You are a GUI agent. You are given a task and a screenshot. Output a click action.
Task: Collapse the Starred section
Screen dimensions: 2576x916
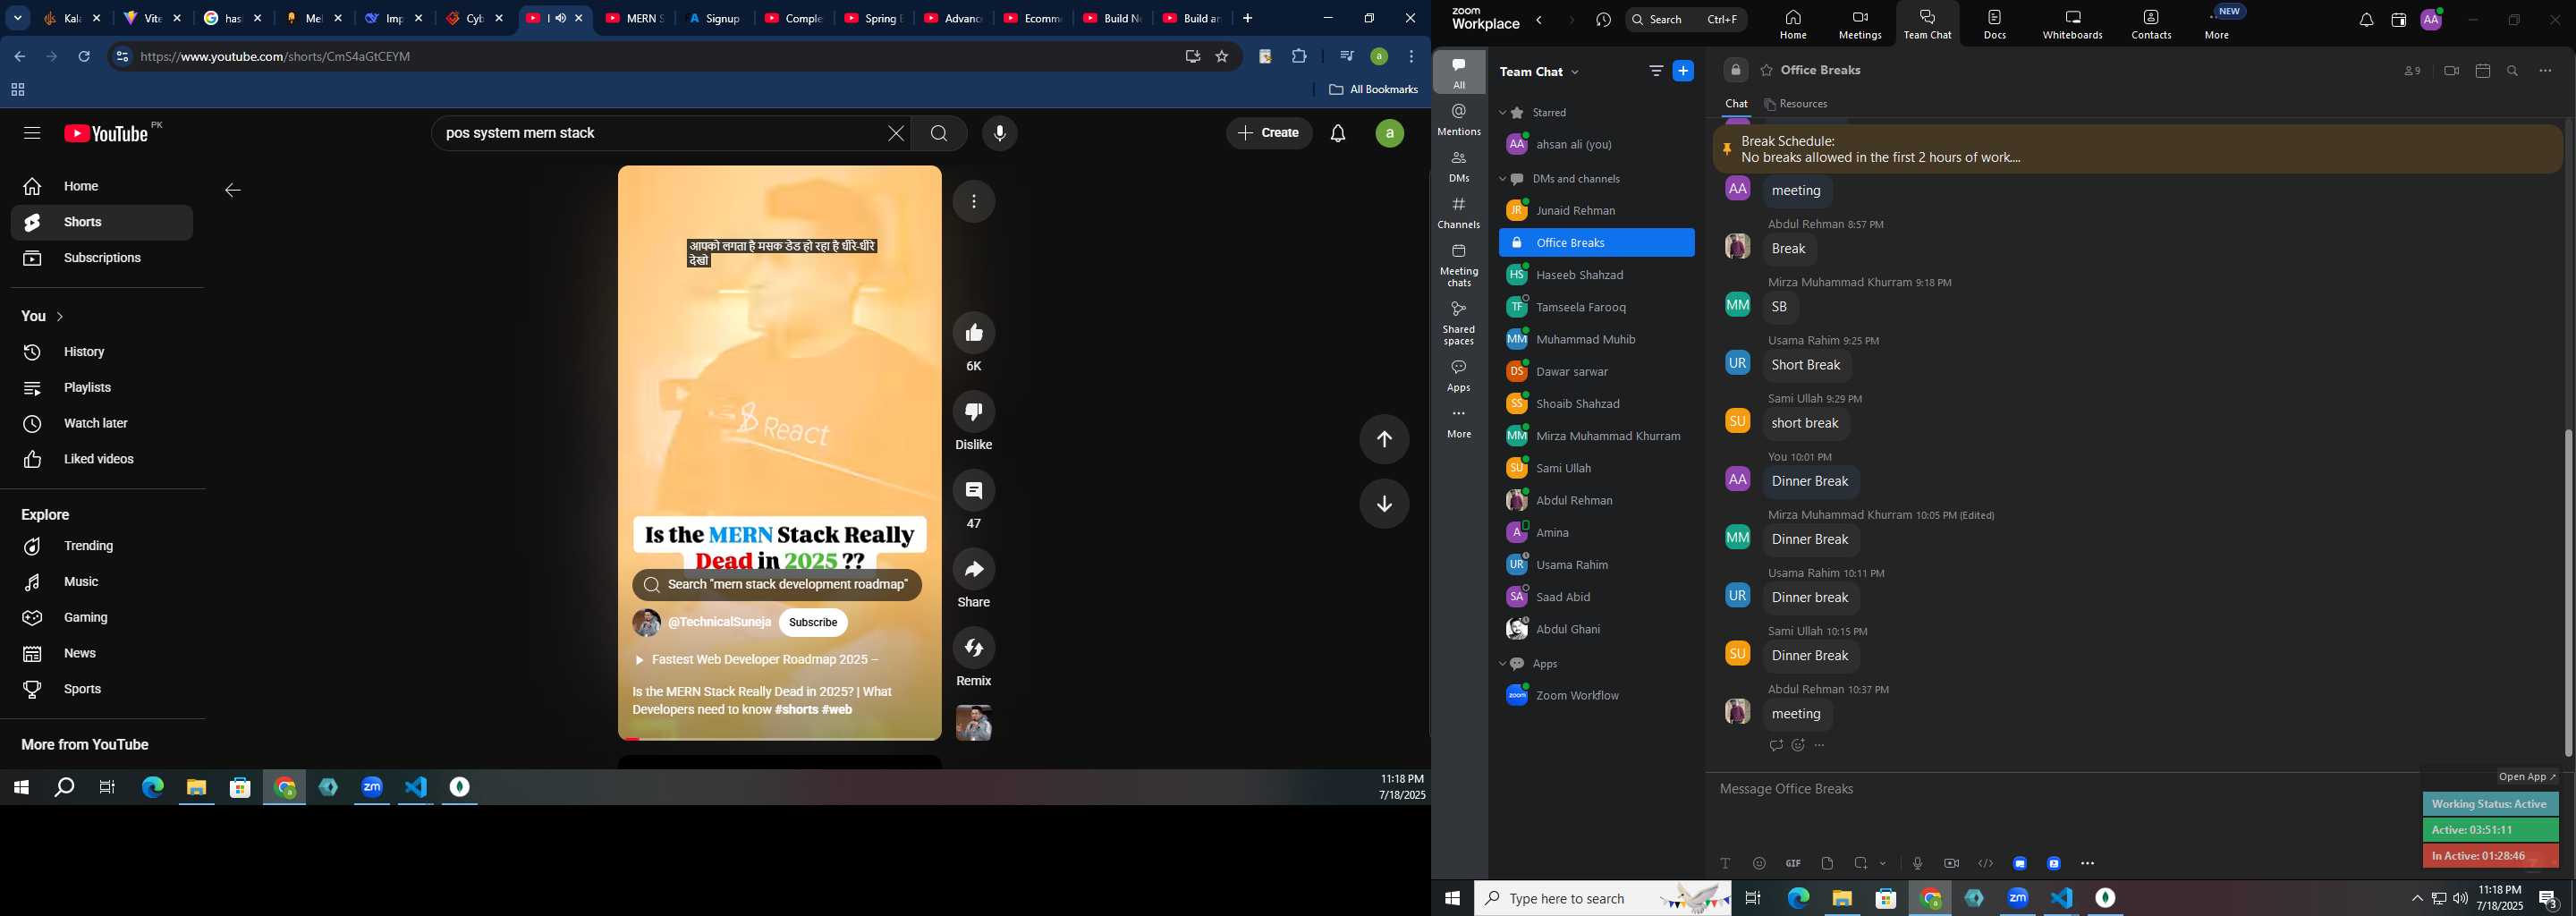point(1502,113)
